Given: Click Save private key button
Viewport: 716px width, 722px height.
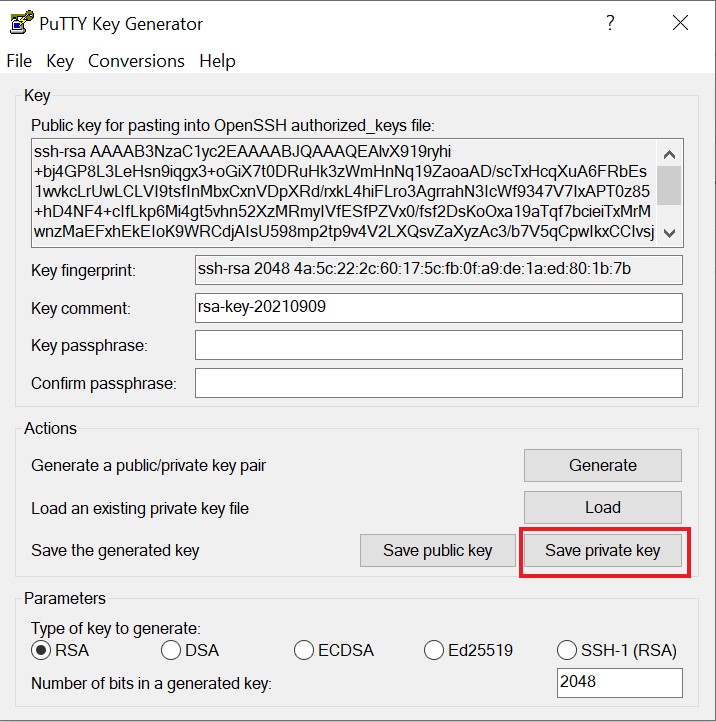Looking at the screenshot, I should coord(603,550).
